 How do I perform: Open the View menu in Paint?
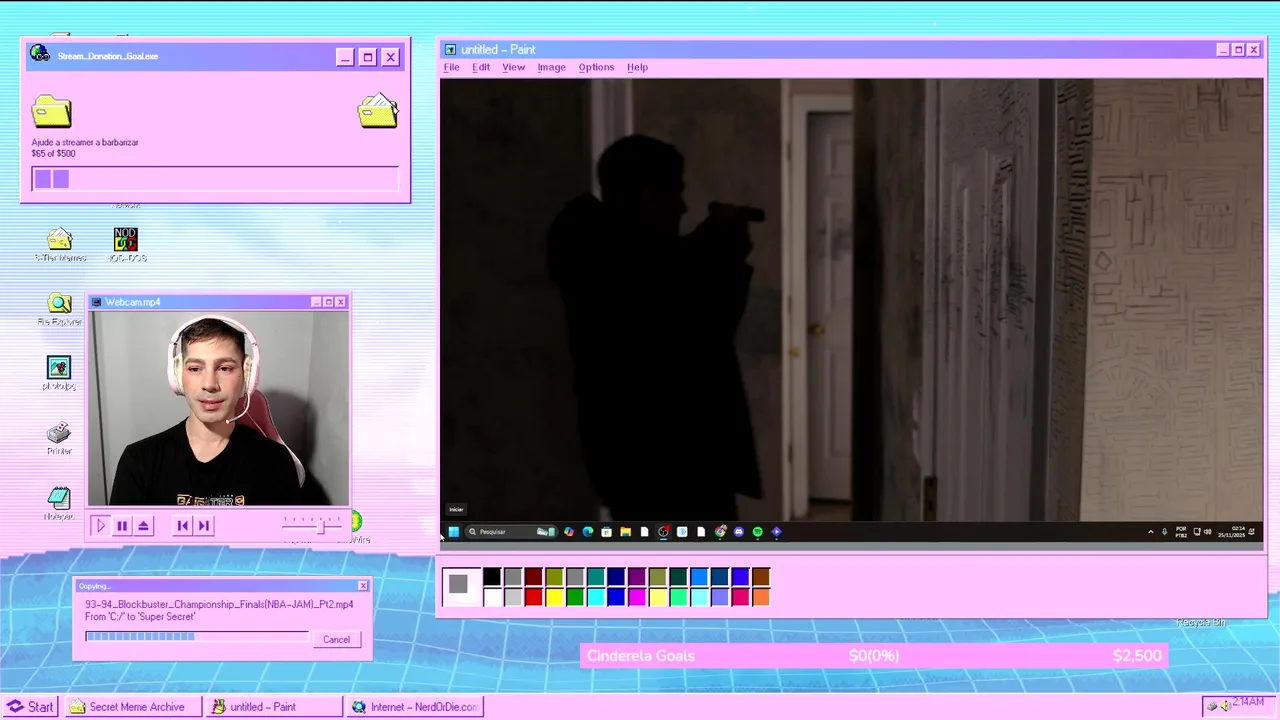(513, 67)
